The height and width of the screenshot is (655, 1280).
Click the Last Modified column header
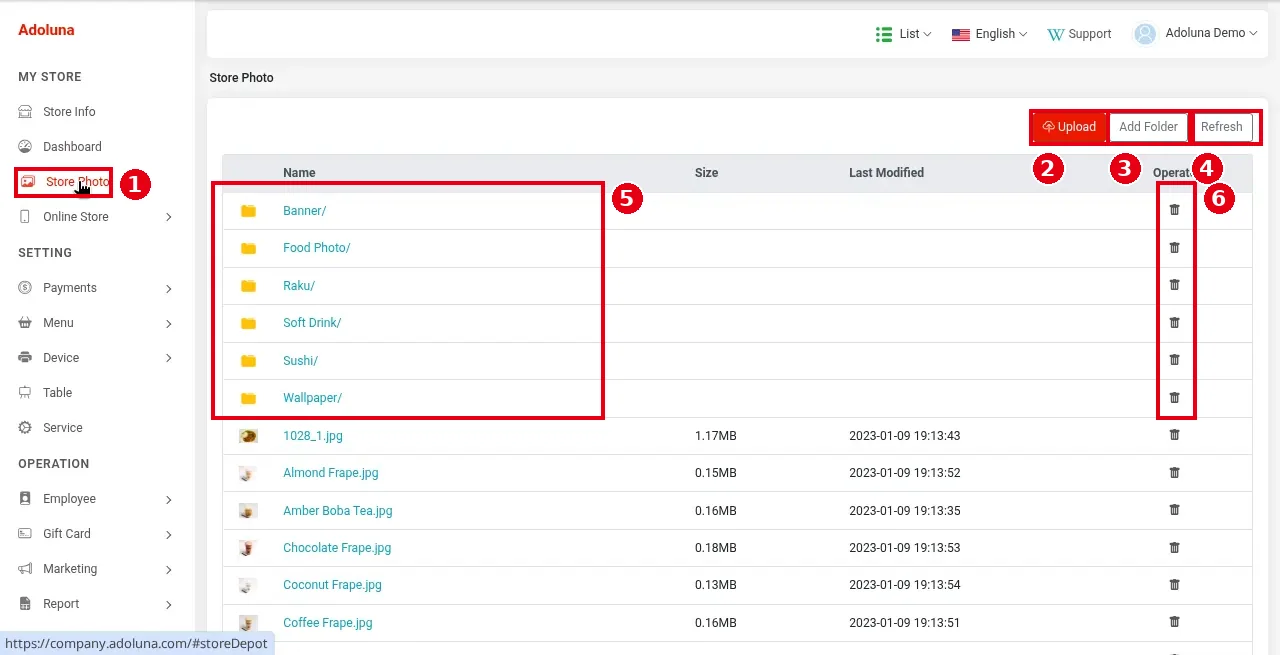[886, 173]
